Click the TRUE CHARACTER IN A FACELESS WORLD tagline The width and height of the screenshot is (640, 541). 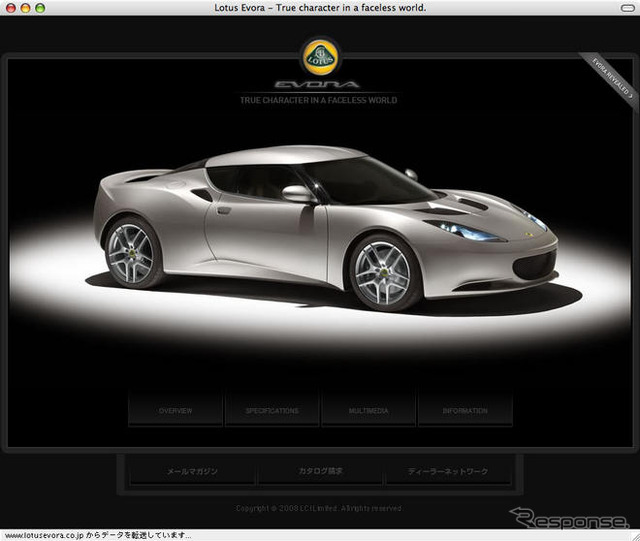(318, 100)
